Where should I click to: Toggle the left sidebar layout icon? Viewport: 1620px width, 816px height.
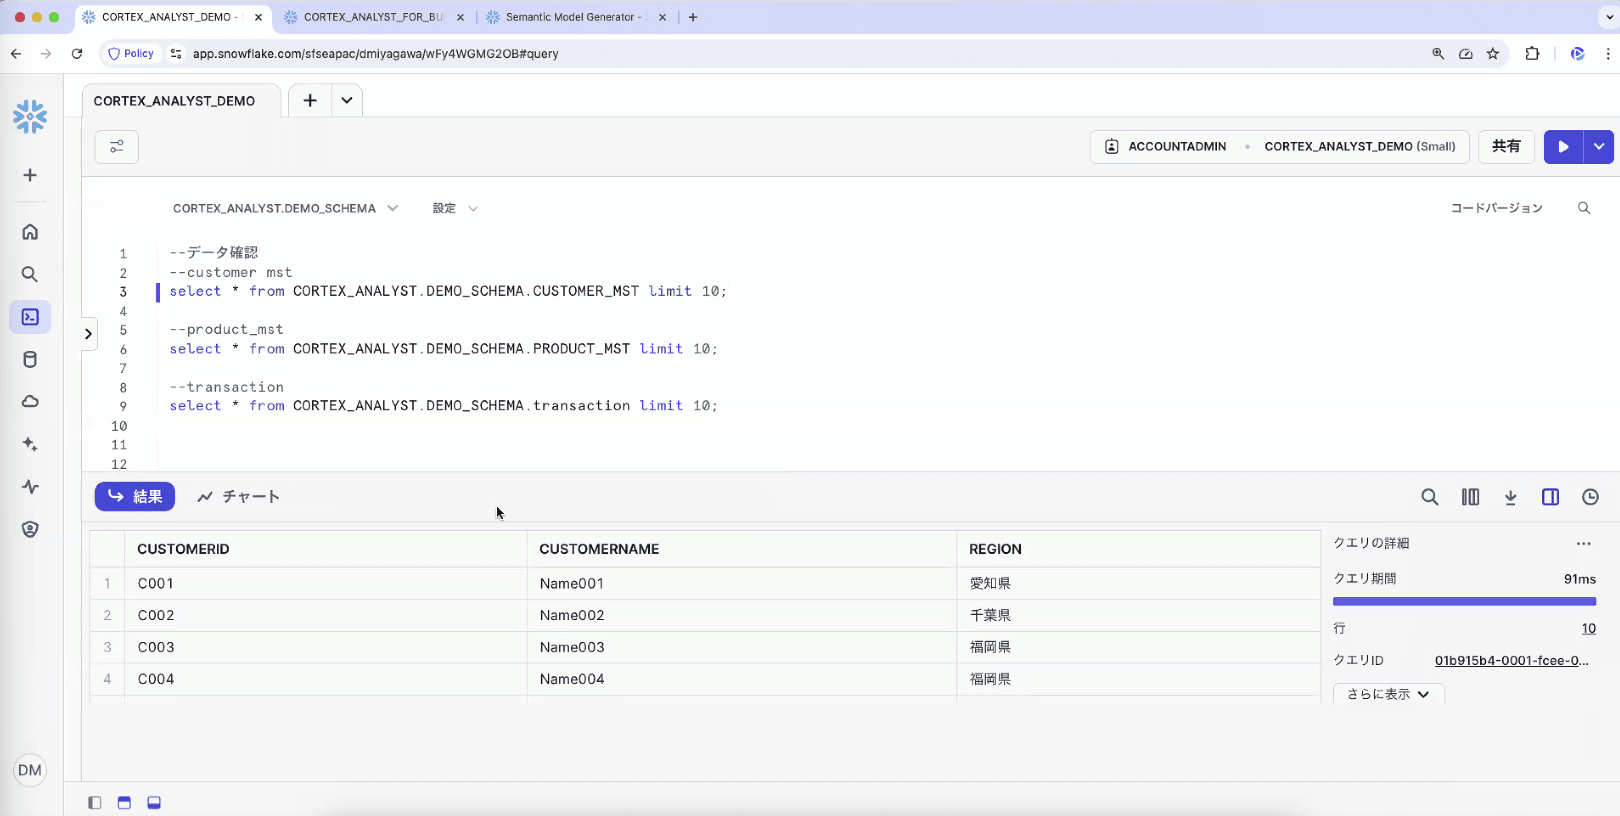click(95, 802)
